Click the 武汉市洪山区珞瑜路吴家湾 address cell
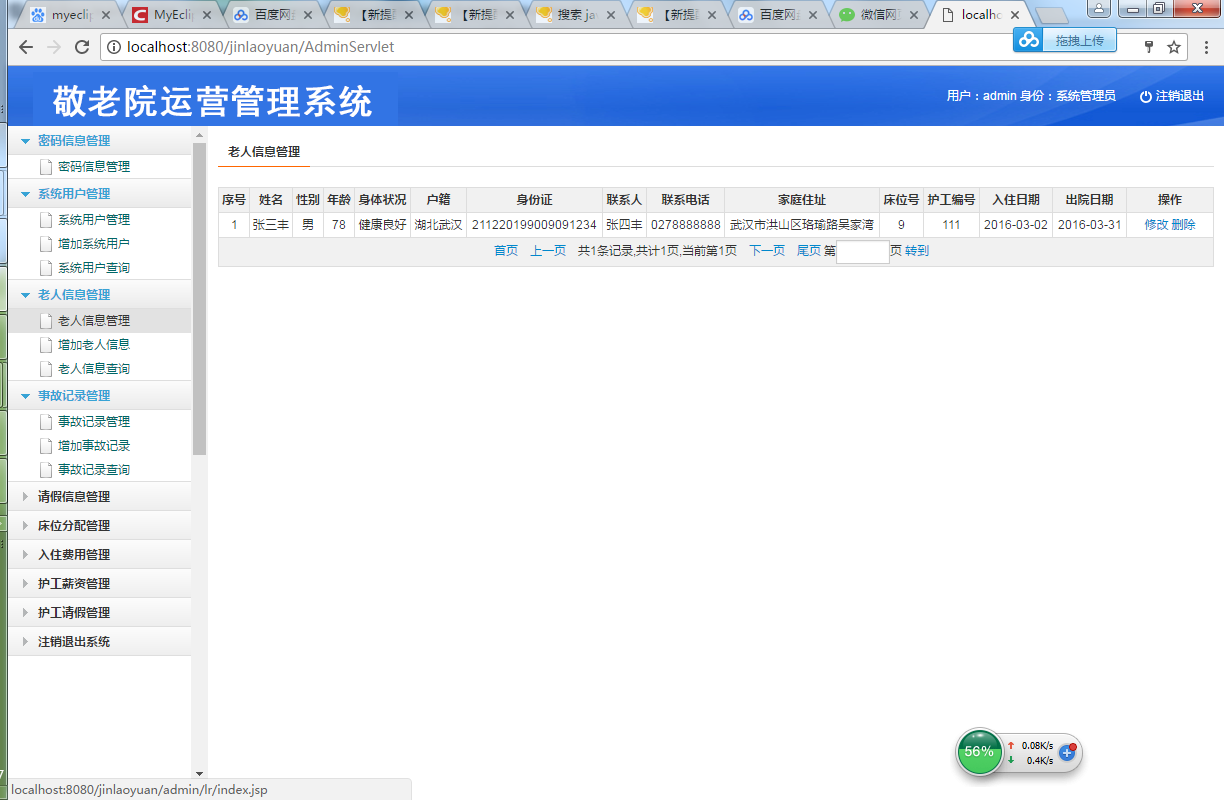 pyautogui.click(x=802, y=225)
